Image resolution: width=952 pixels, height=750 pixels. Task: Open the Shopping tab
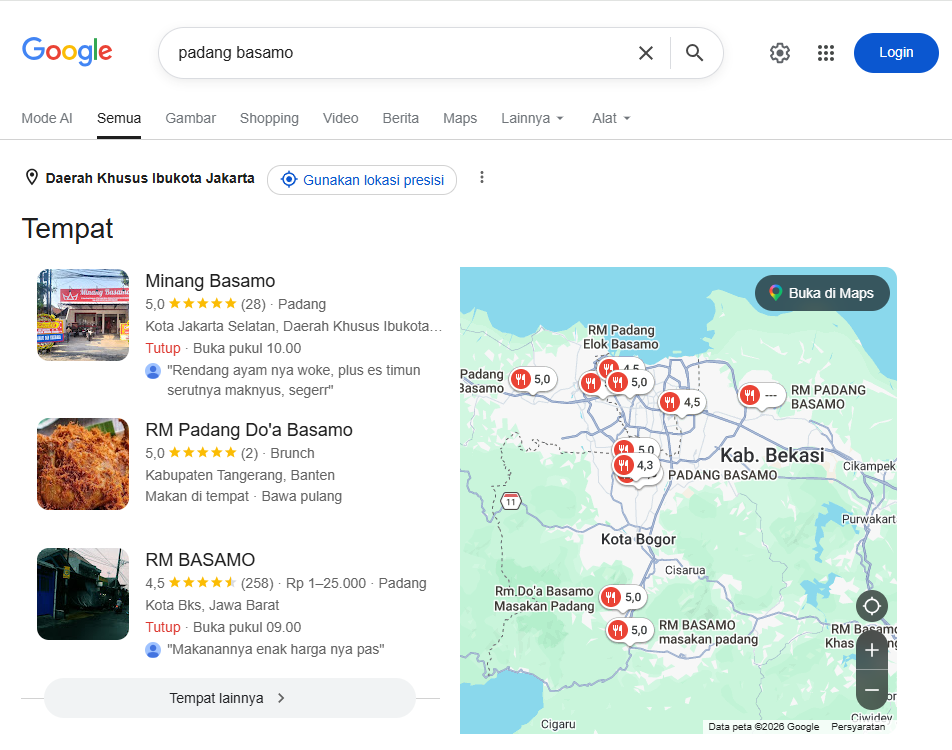(x=269, y=118)
